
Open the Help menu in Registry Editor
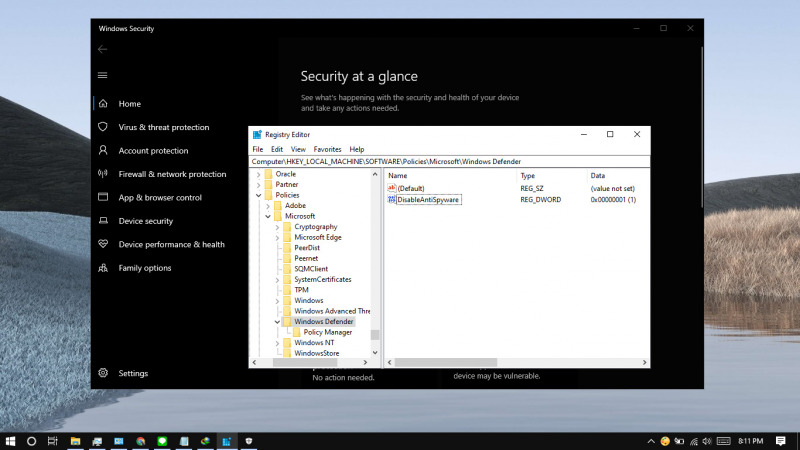pos(357,149)
